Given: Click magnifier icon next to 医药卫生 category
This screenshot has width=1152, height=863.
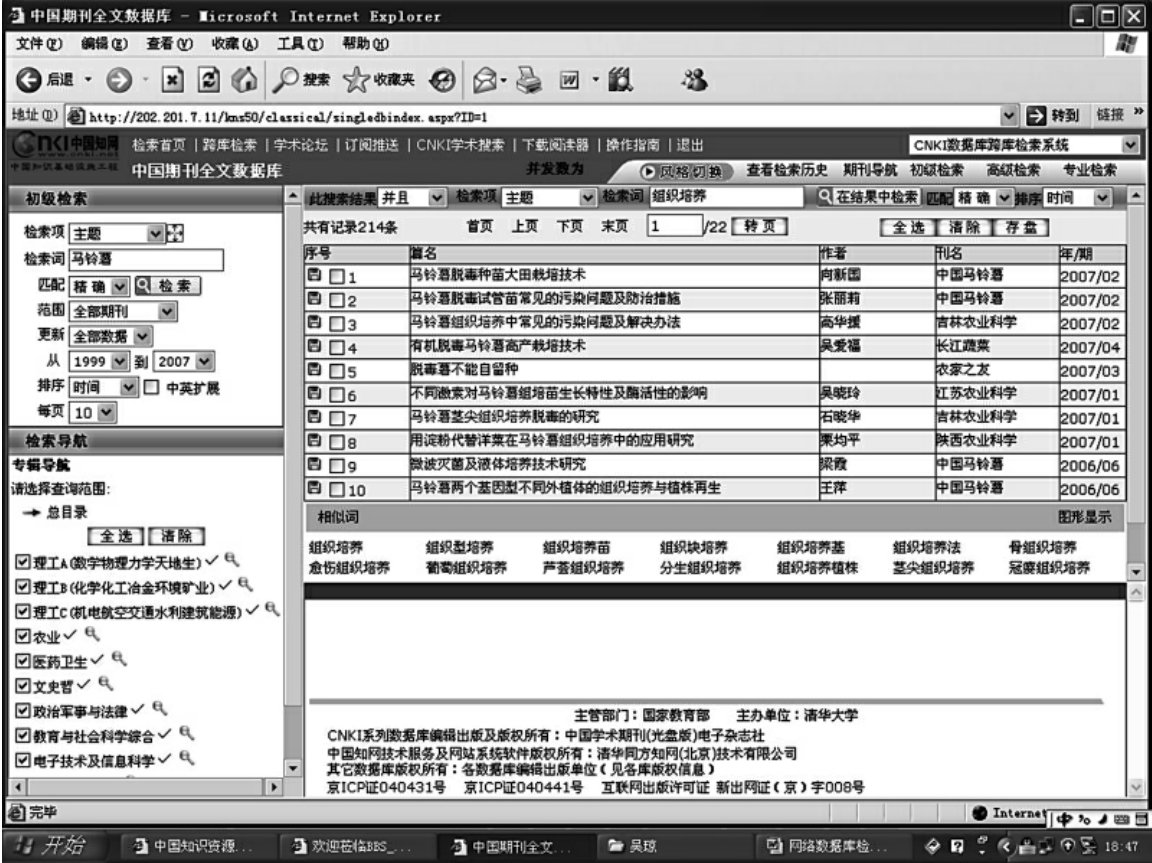Looking at the screenshot, I should click(119, 659).
